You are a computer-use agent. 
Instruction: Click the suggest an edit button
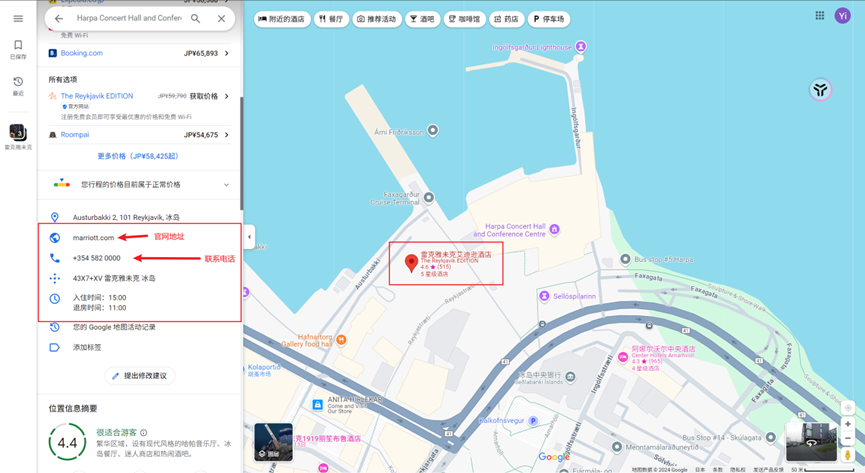point(140,376)
